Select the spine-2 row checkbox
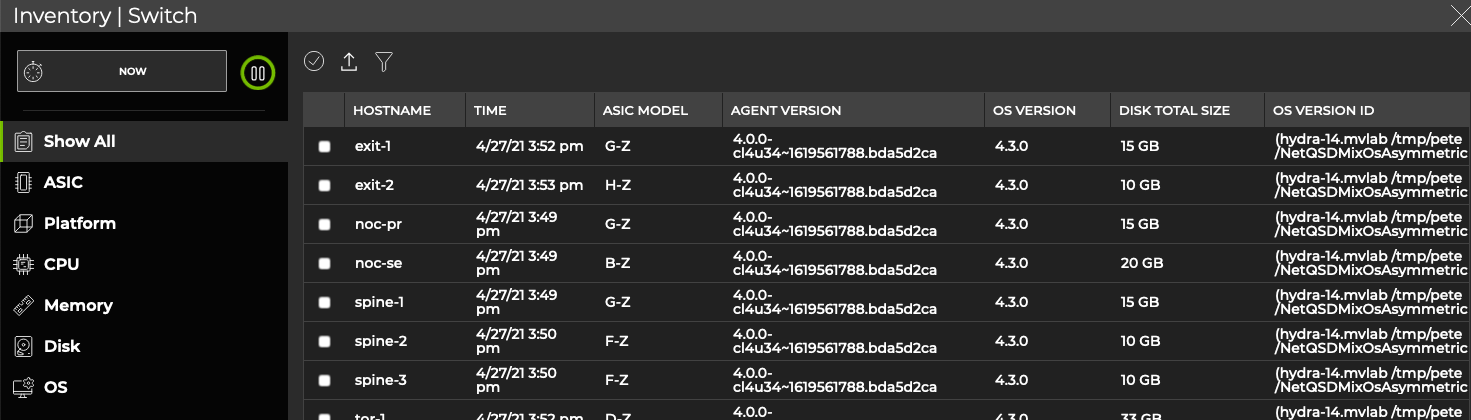Viewport: 1471px width, 420px height. coord(324,342)
